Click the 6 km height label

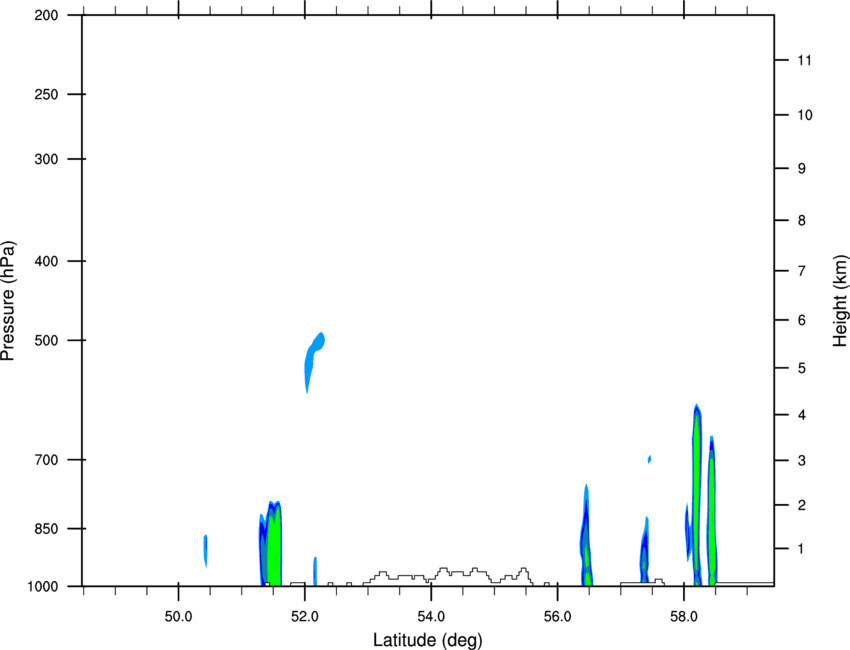802,320
